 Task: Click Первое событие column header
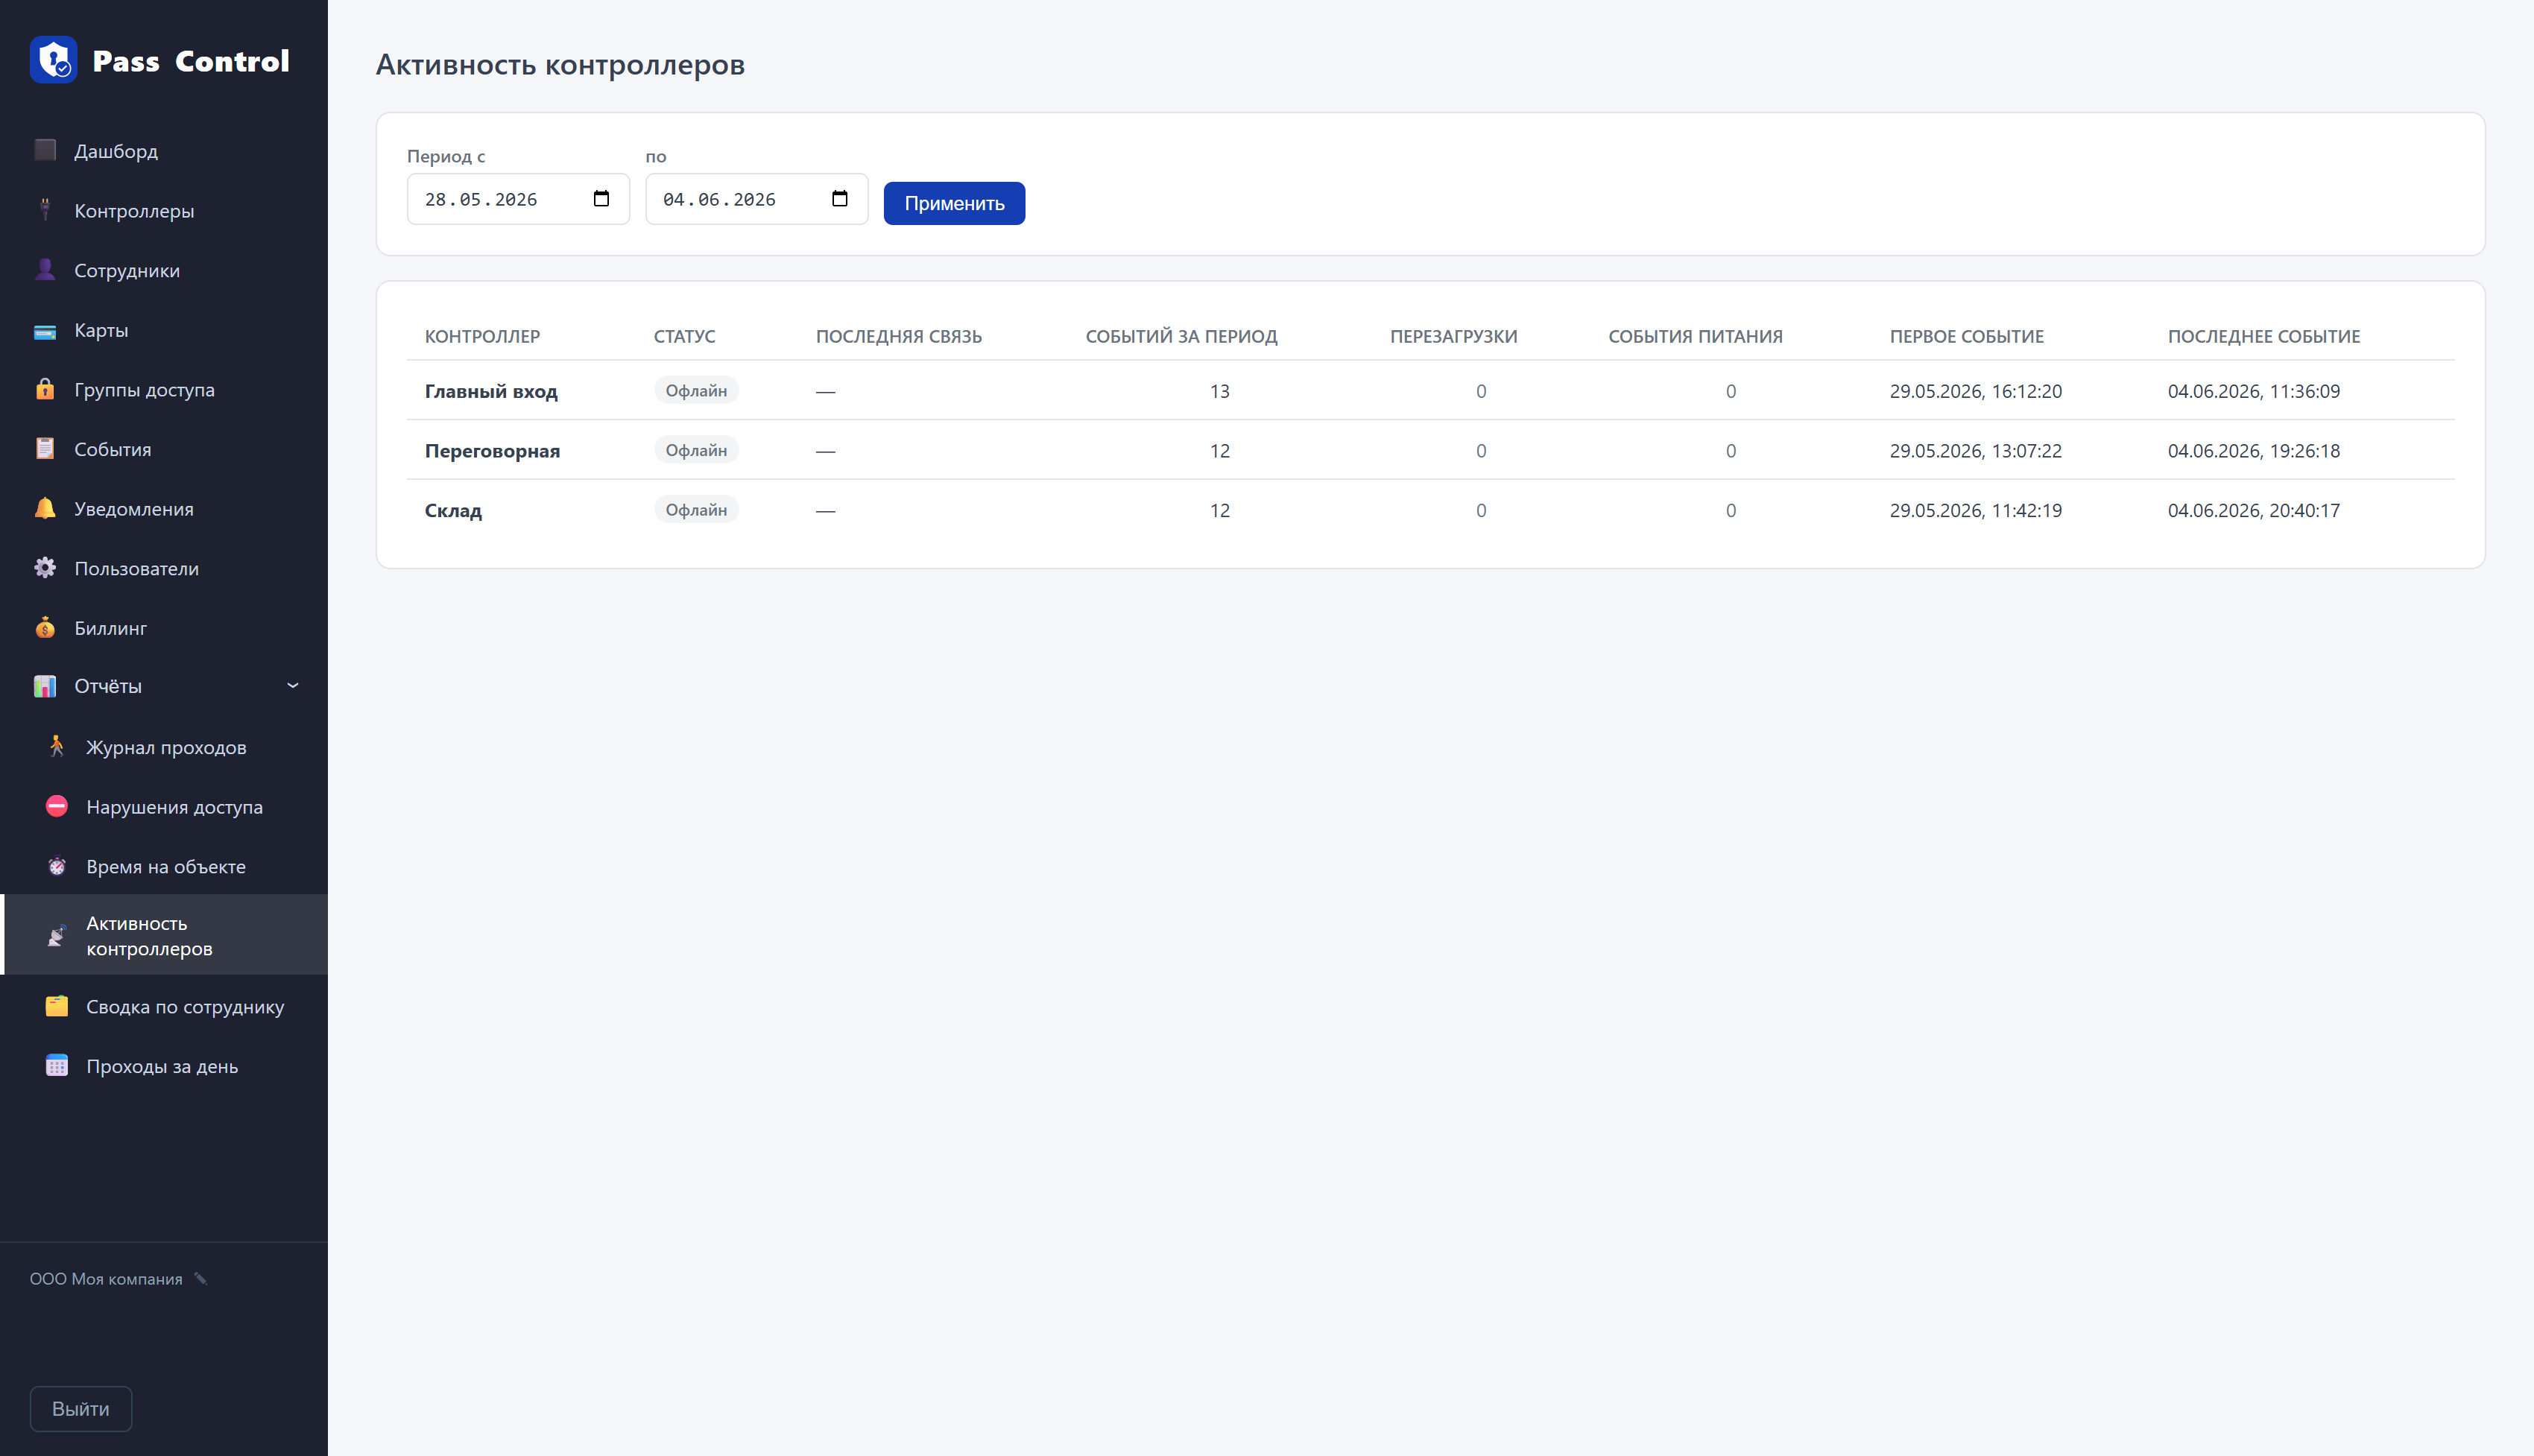(1966, 336)
